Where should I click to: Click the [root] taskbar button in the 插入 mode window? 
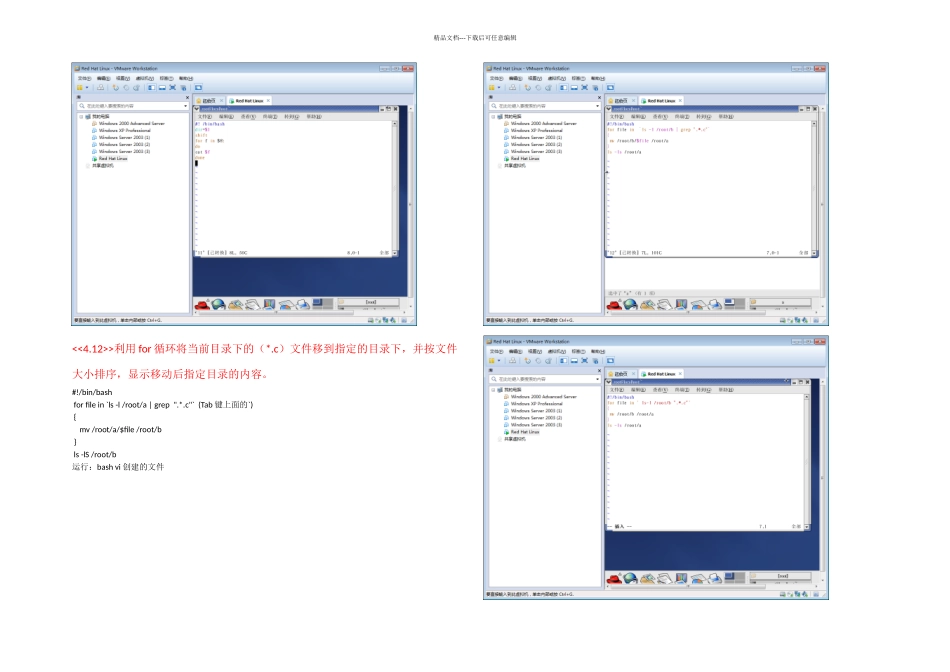tap(780, 576)
